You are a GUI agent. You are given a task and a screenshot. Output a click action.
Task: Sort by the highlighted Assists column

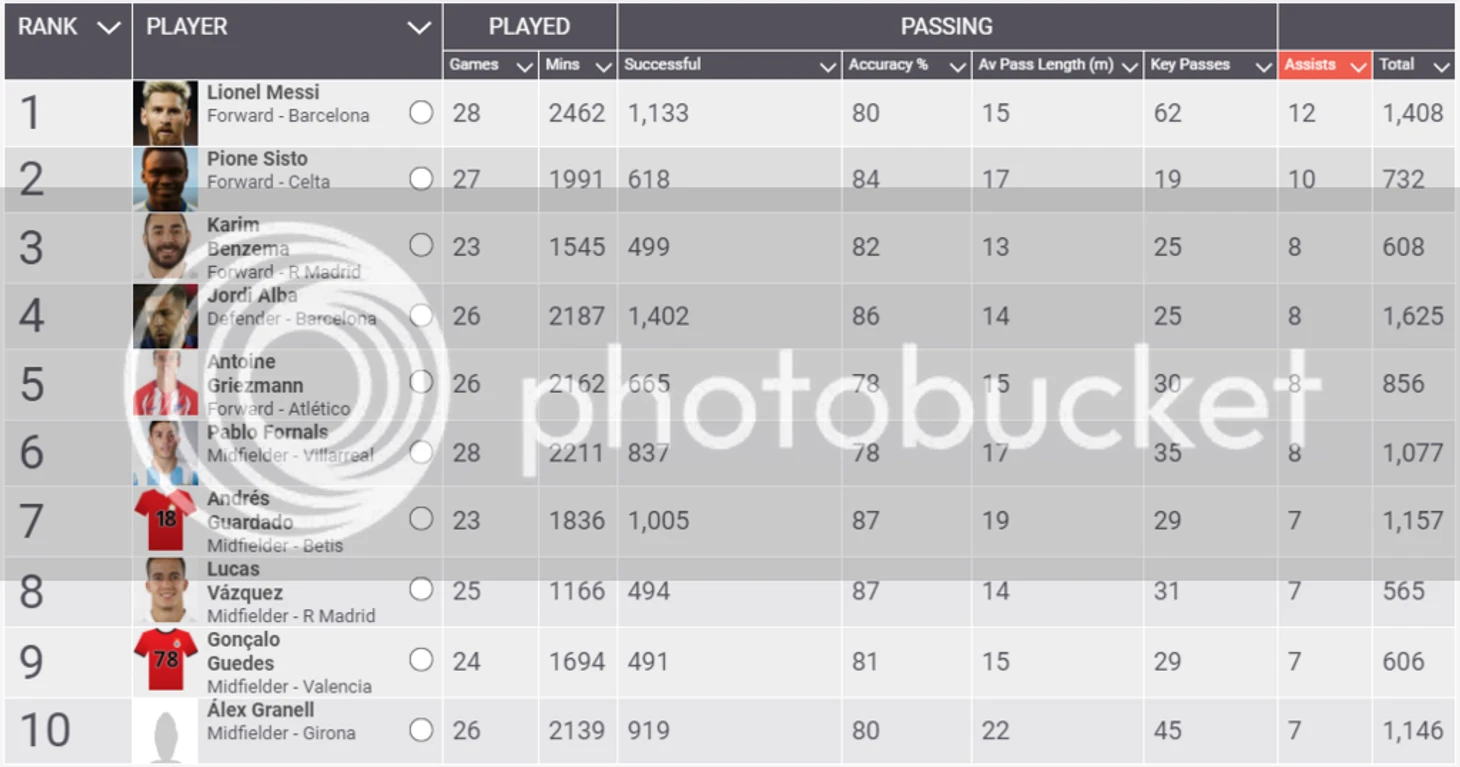click(1324, 65)
